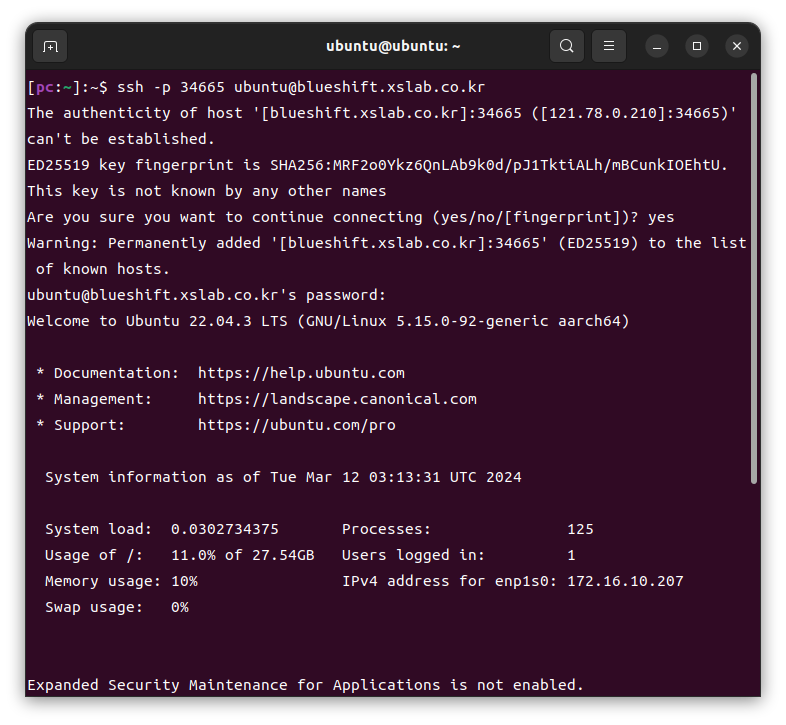
Task: Click the password prompt line
Action: (x=206, y=295)
